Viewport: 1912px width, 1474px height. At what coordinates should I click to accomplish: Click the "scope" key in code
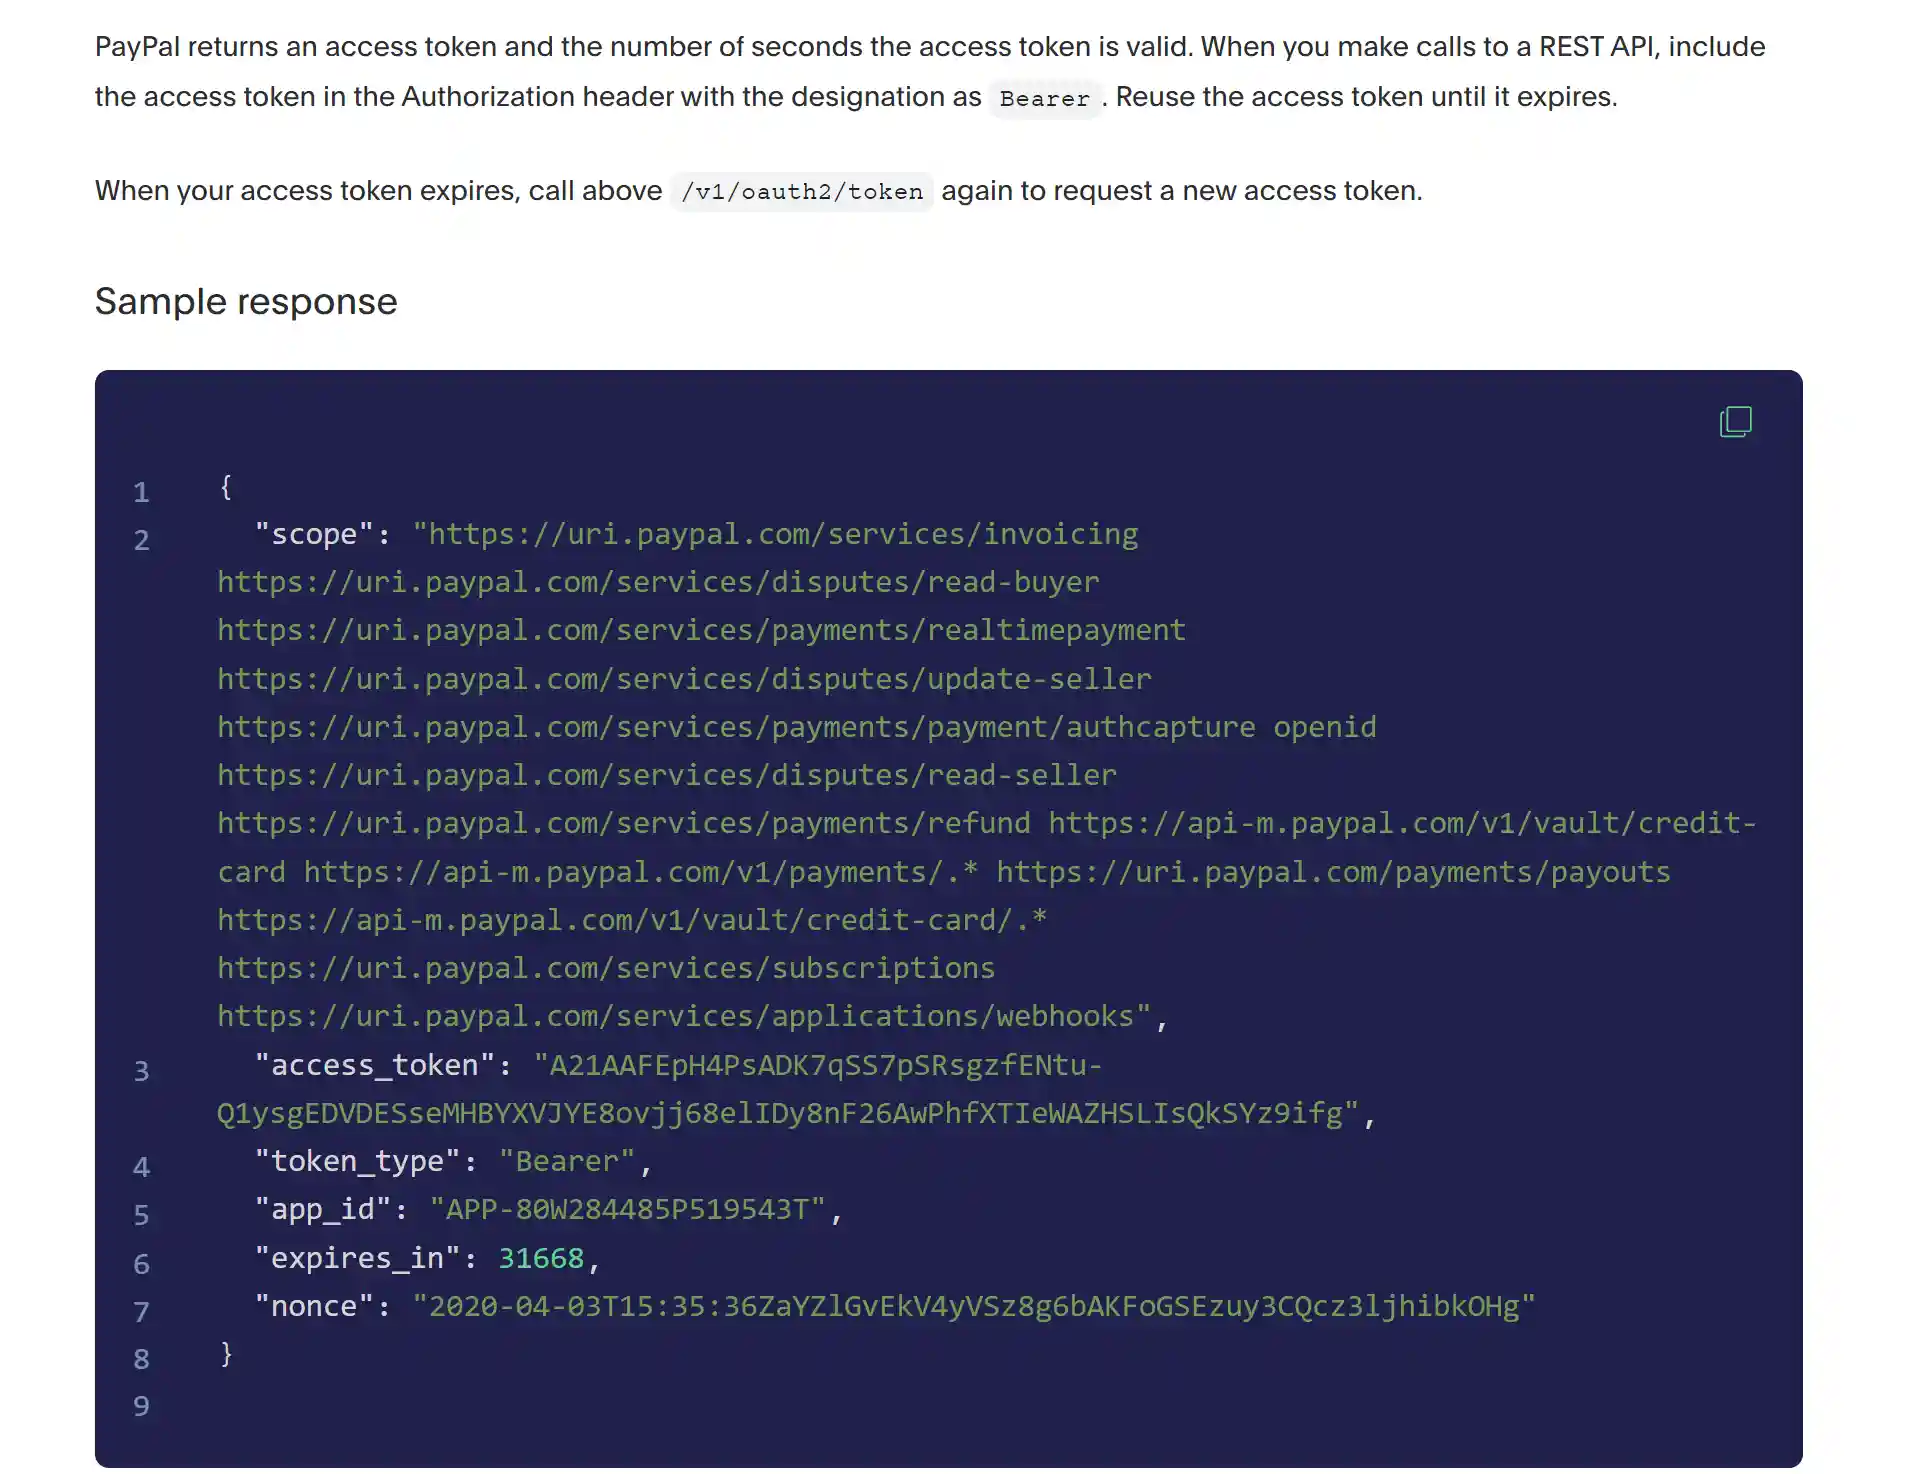coord(313,534)
